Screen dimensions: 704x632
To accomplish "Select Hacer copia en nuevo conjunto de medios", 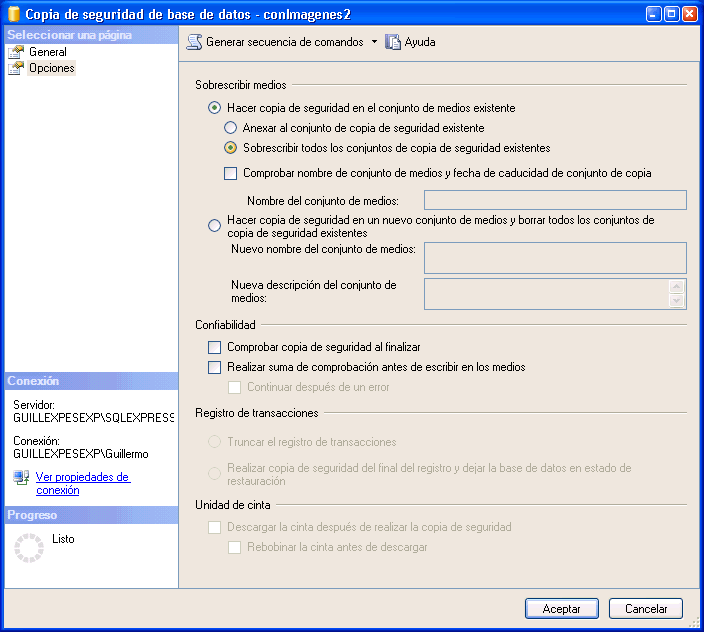I will tap(215, 225).
